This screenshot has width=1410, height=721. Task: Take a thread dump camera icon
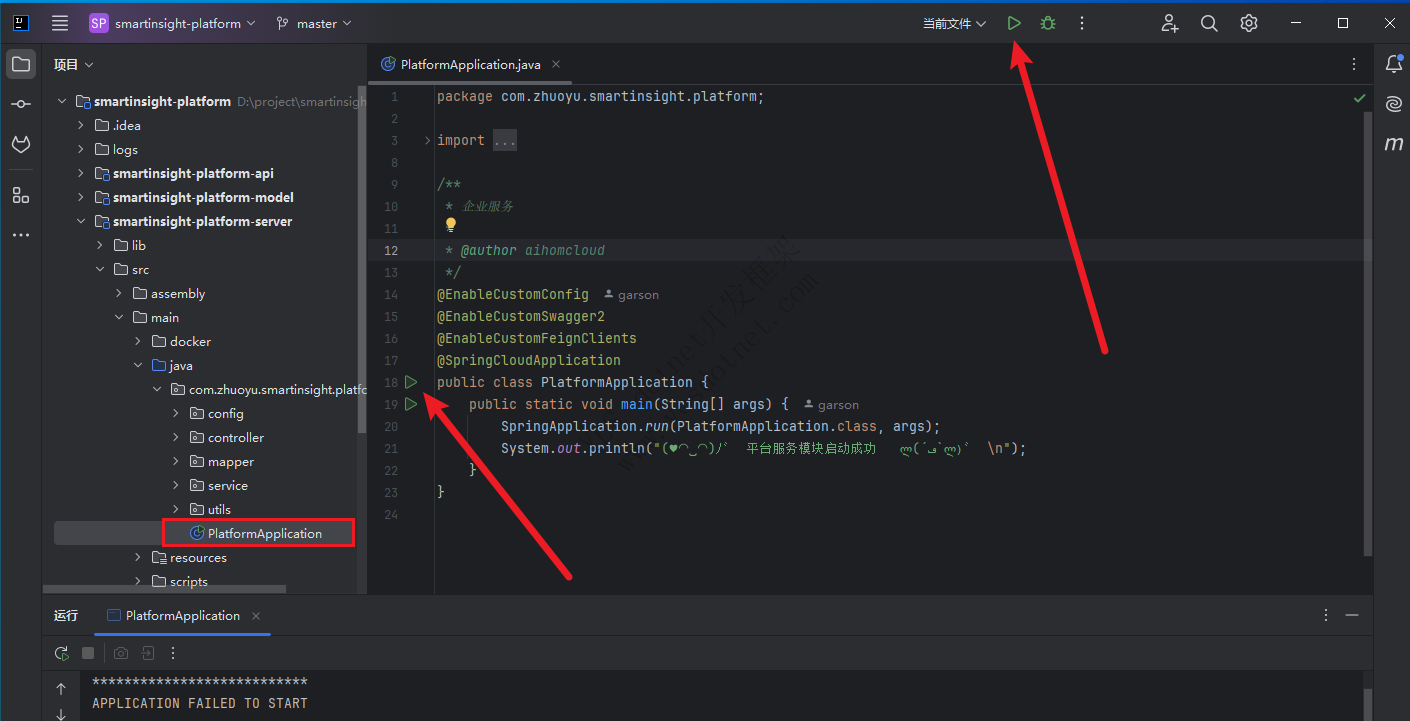pos(121,653)
